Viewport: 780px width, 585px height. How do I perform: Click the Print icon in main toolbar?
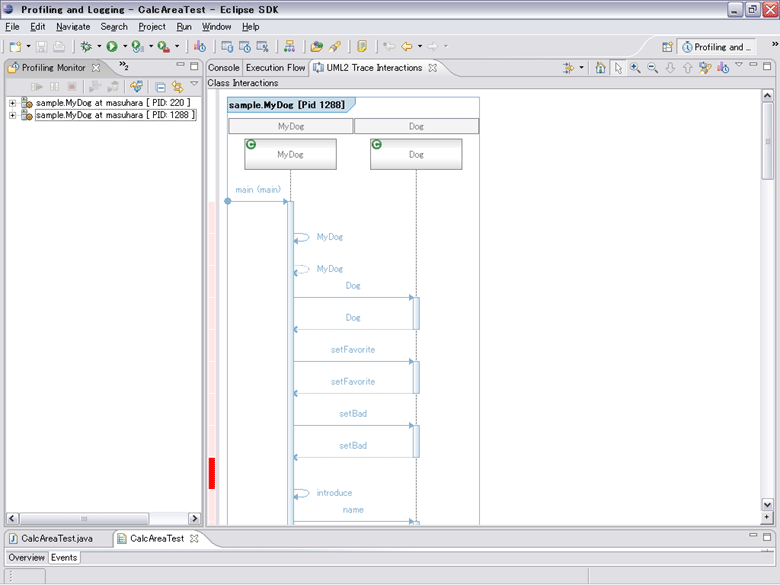(59, 47)
